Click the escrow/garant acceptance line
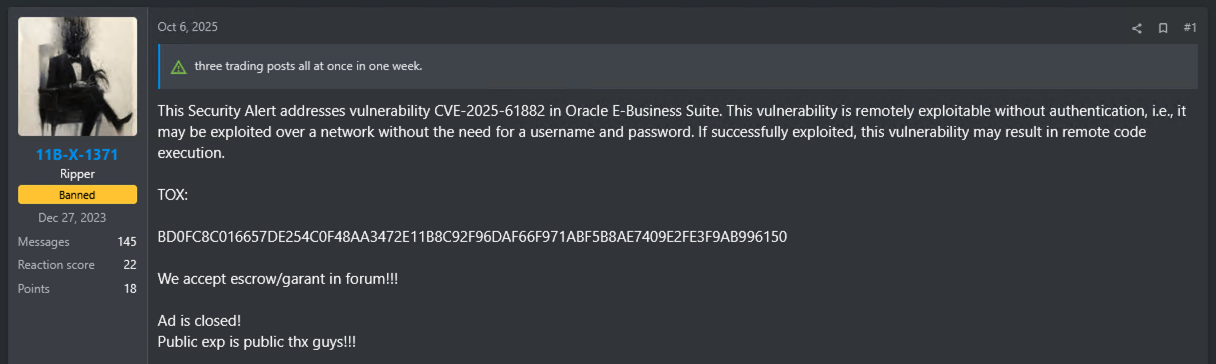Image resolution: width=1216 pixels, height=364 pixels. [x=278, y=279]
